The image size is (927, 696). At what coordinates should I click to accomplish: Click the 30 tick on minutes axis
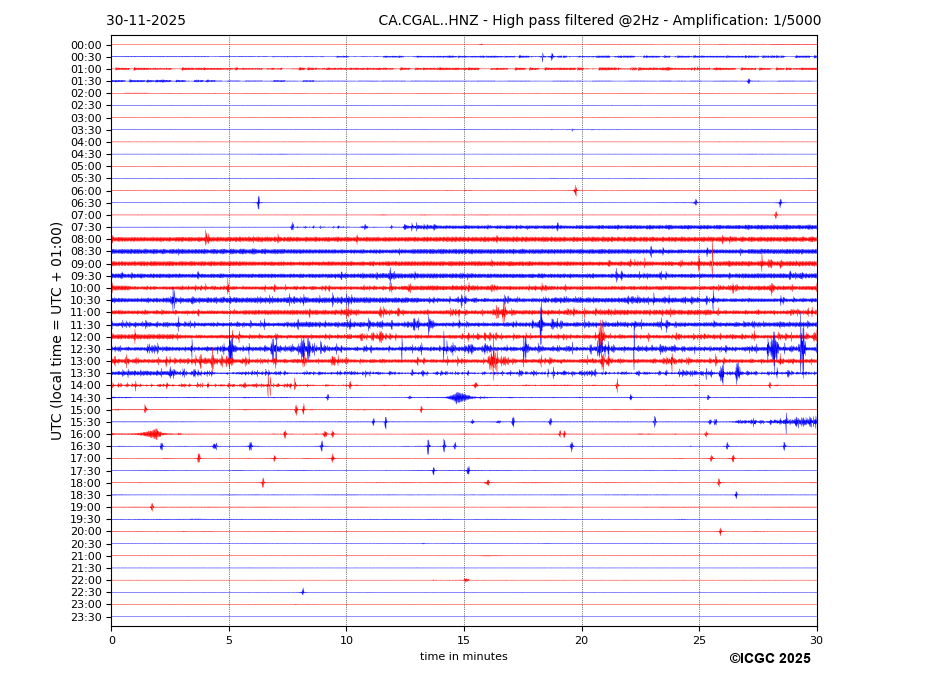coord(817,640)
